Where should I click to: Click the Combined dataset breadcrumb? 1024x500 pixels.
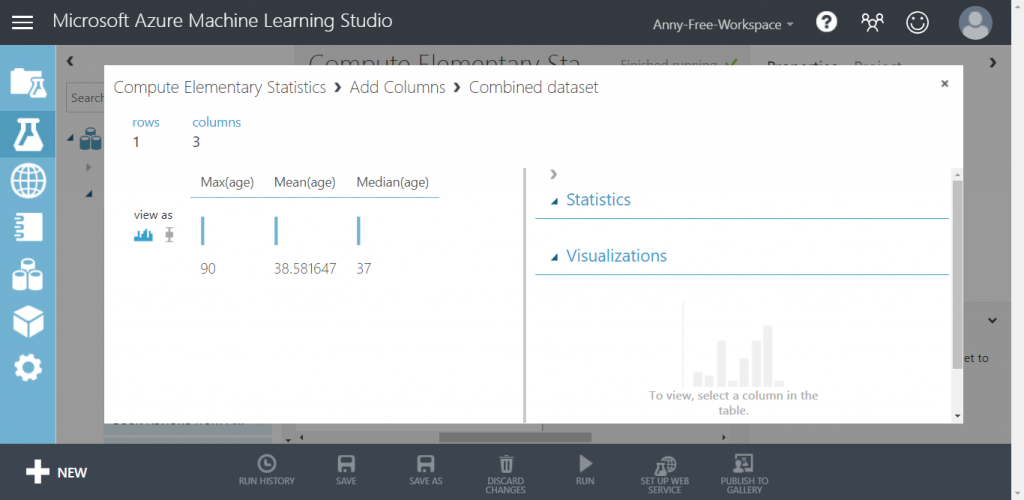pos(534,87)
